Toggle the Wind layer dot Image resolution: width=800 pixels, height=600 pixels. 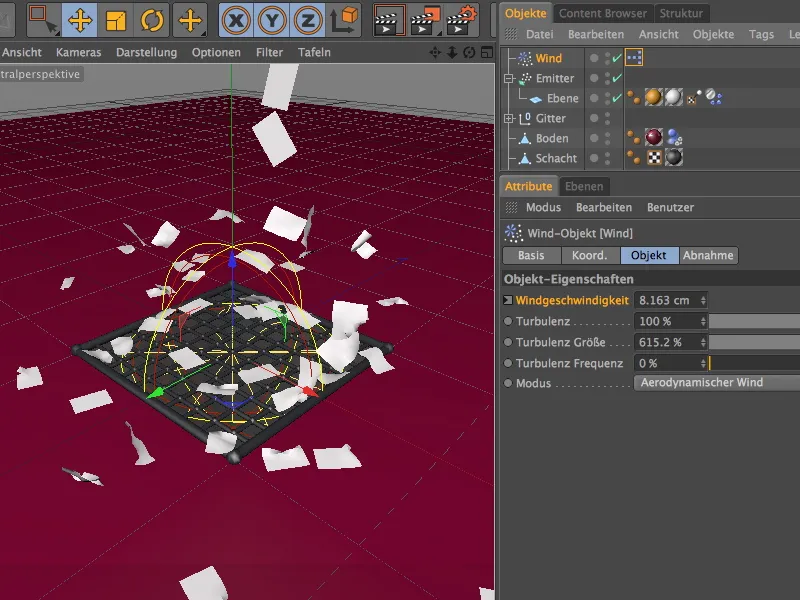(594, 58)
